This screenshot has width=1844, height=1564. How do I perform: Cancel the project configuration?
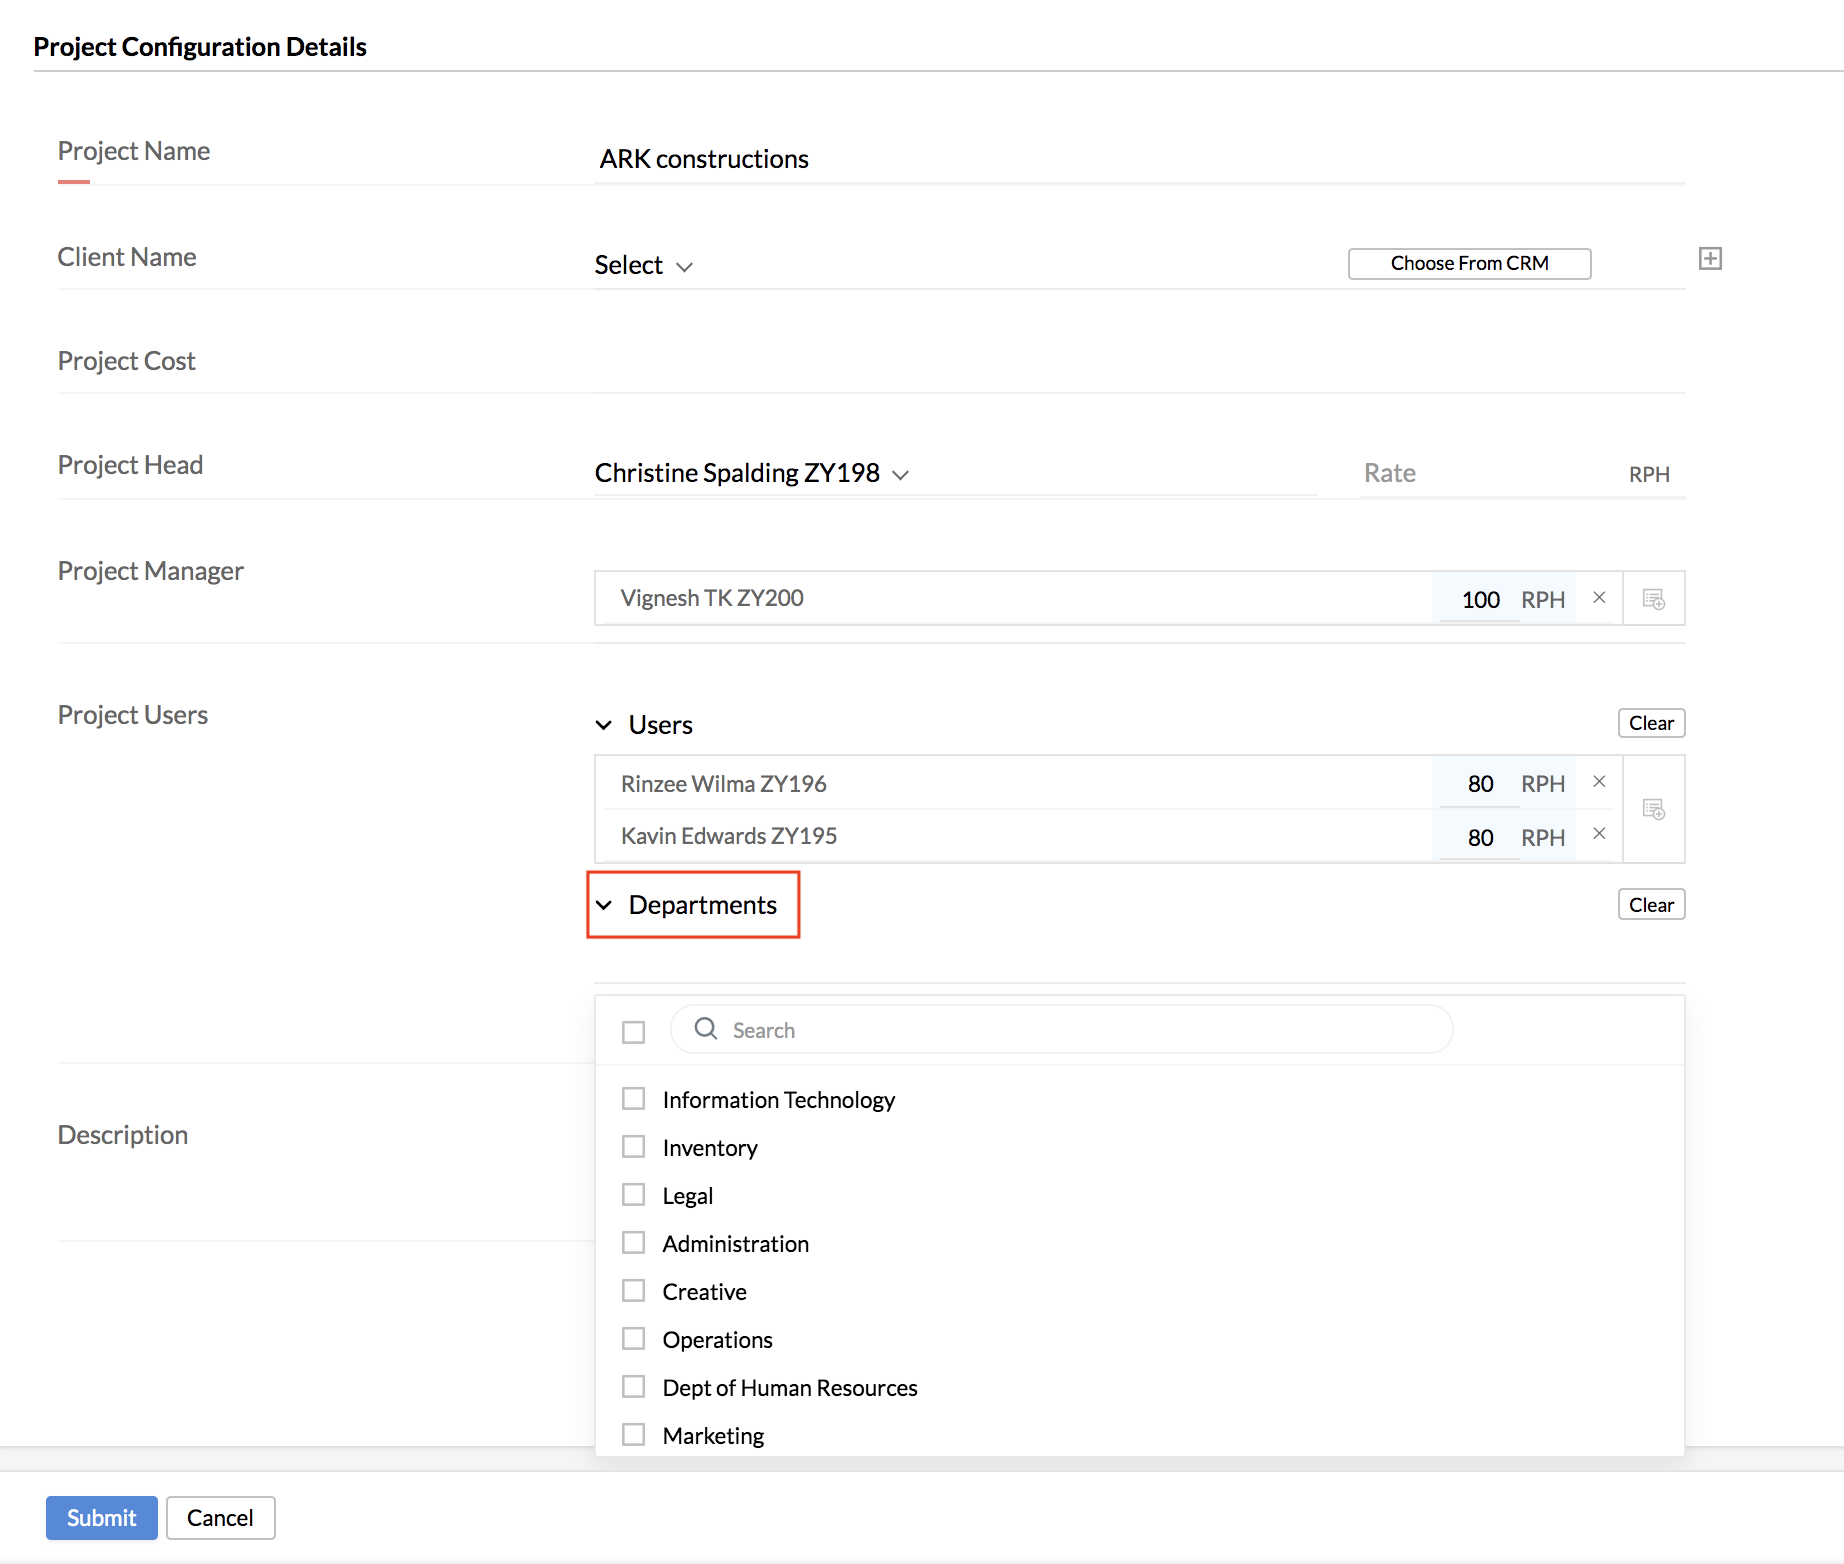pyautogui.click(x=220, y=1518)
